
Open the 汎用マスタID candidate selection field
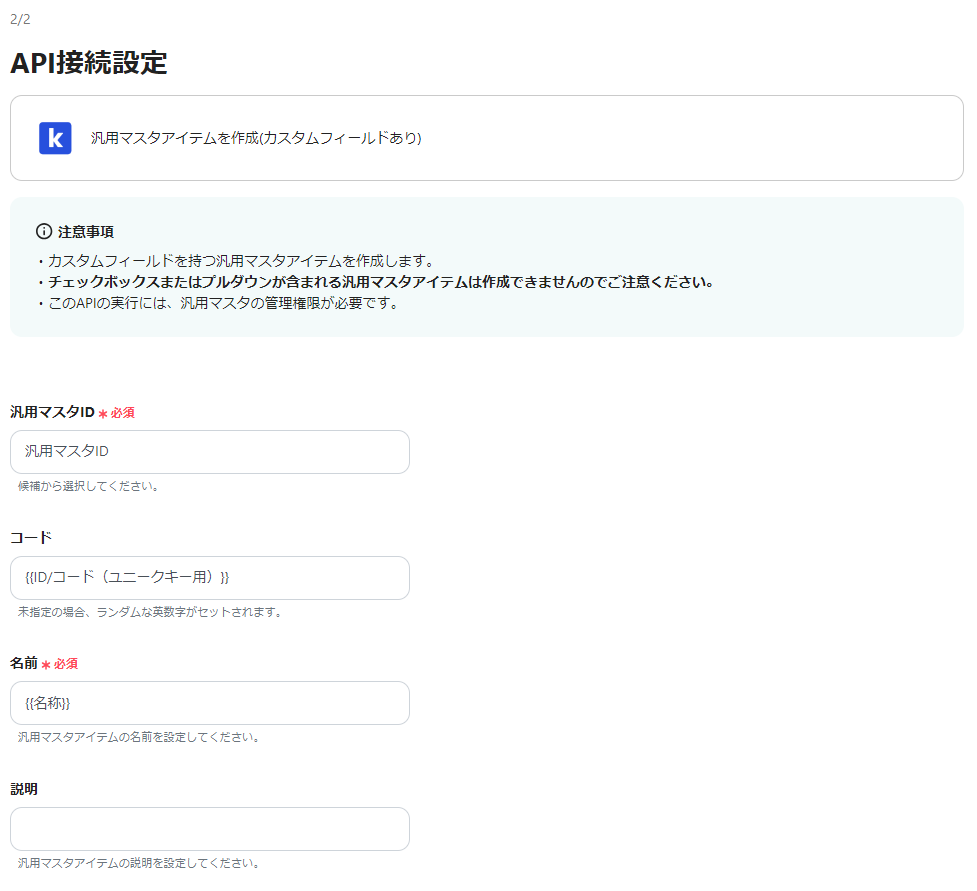point(208,452)
